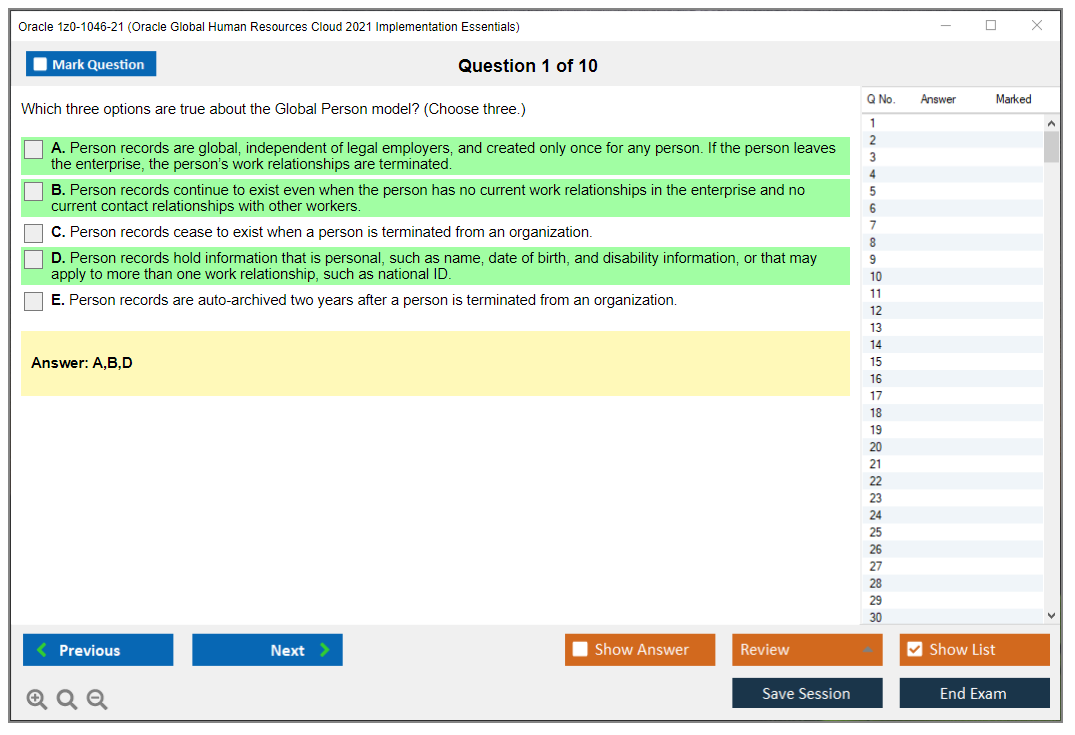Viewport: 1075px width, 735px height.
Task: Select question 3 in the list
Action: point(952,158)
